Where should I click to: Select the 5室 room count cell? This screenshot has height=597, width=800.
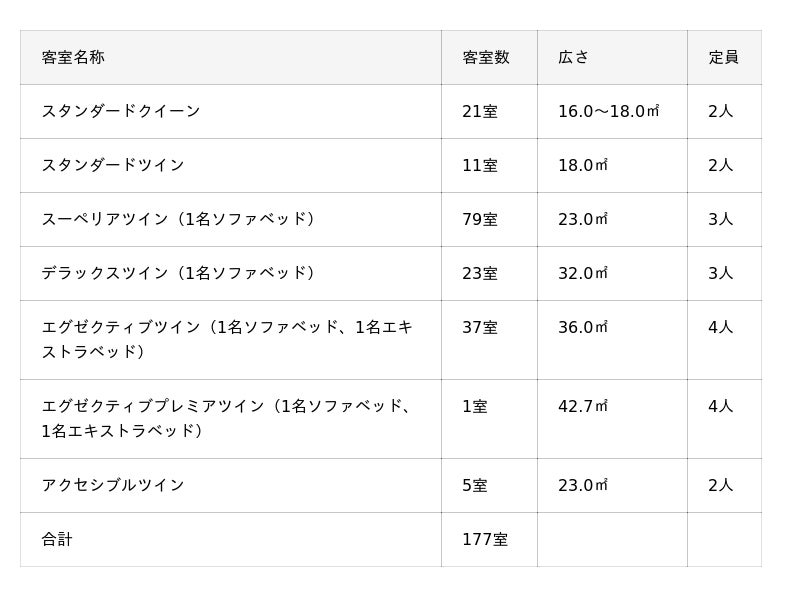pos(475,485)
